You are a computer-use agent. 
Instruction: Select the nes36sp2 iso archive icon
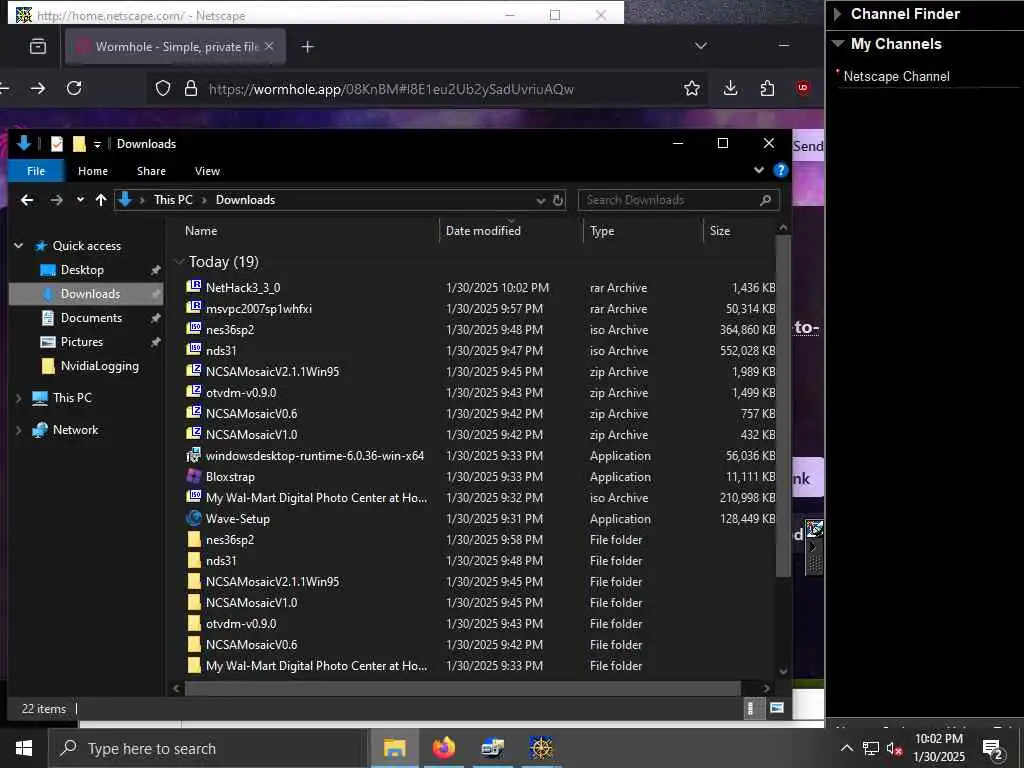tap(194, 328)
